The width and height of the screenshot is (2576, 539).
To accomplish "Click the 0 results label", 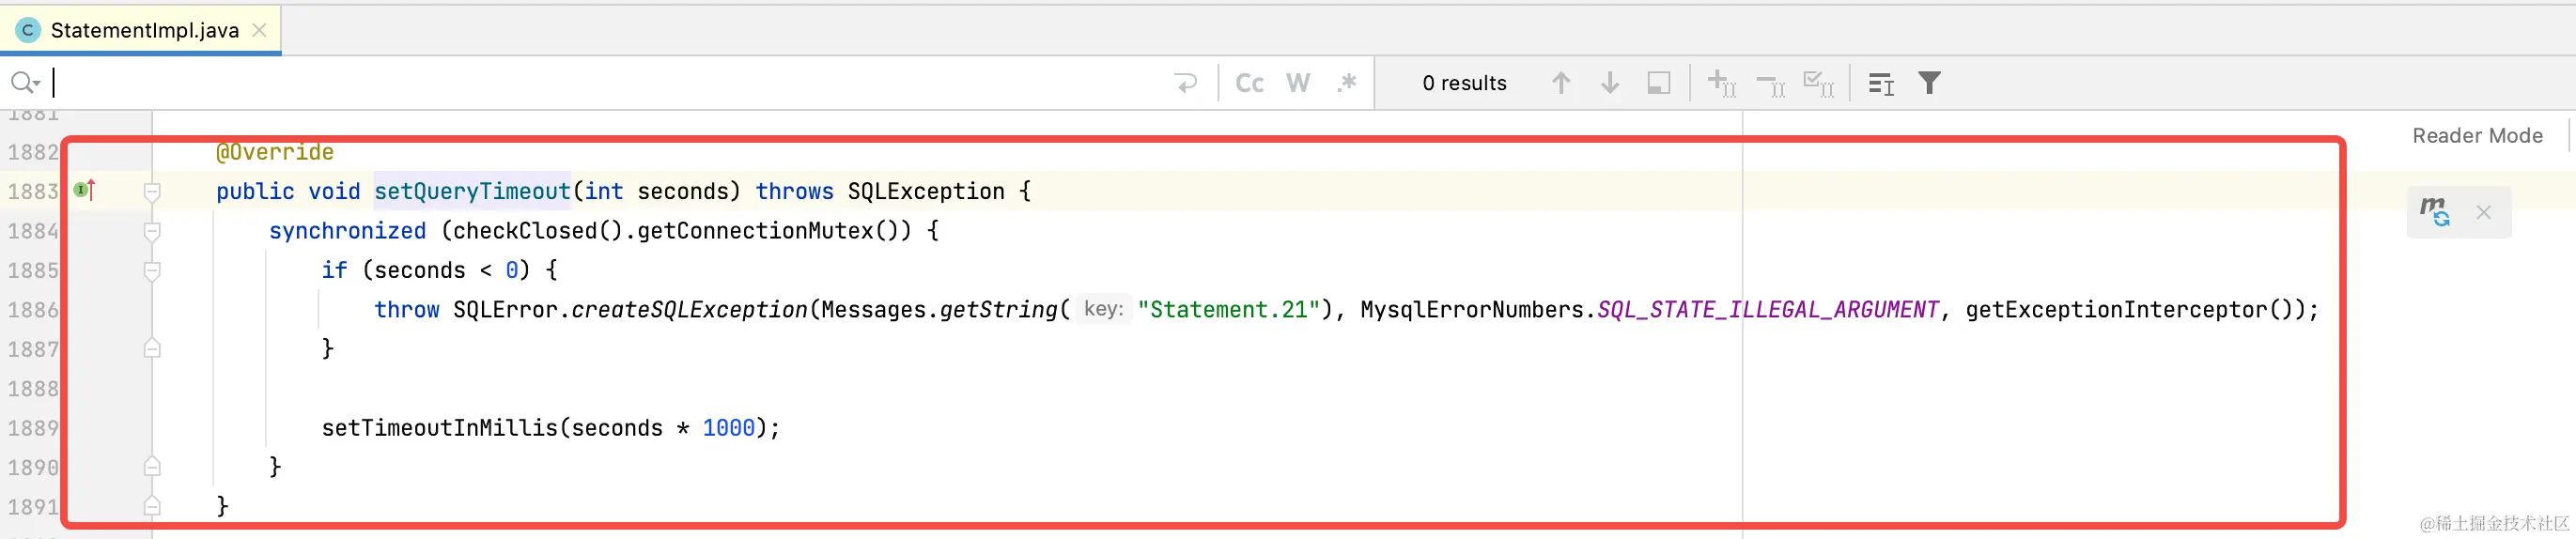I will tap(1464, 83).
